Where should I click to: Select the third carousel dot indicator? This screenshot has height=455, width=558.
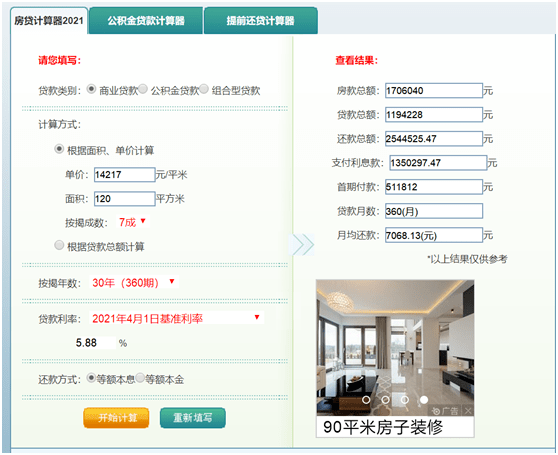click(x=405, y=400)
